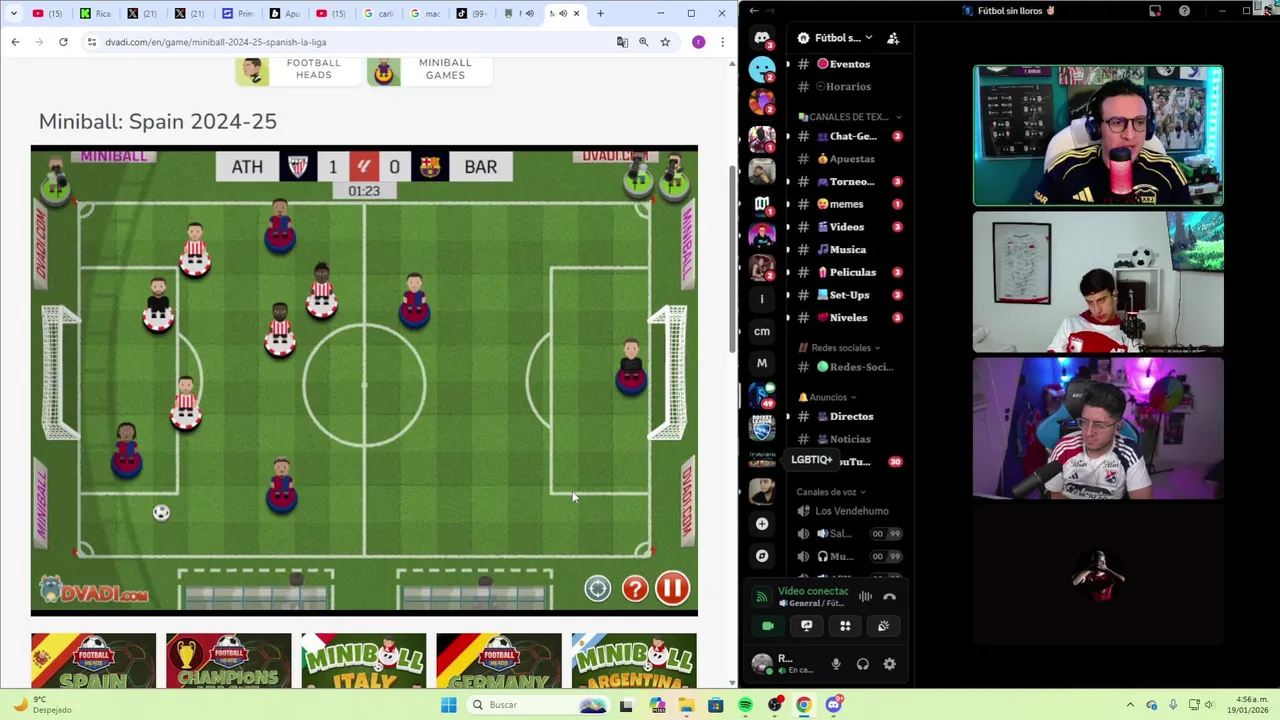Toggle Discord camera on/off
The width and height of the screenshot is (1280, 720).
tap(768, 626)
